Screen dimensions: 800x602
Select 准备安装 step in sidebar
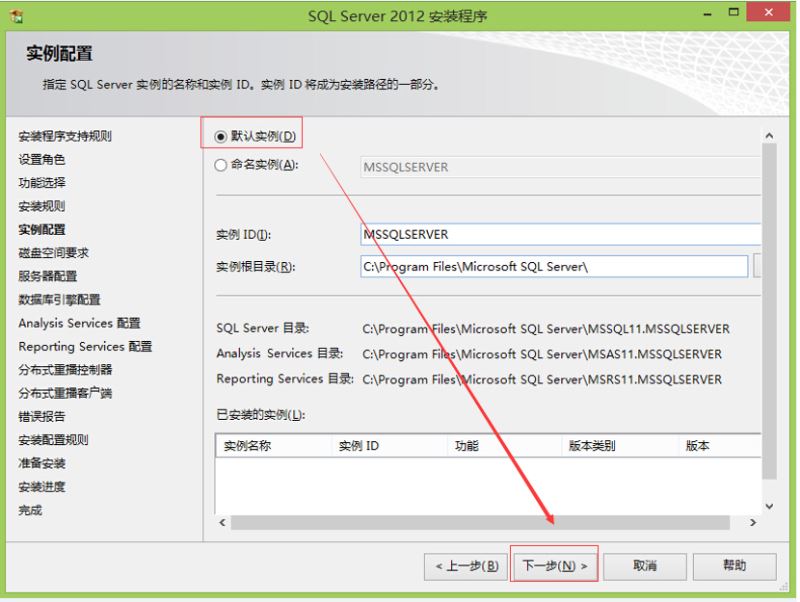42,463
